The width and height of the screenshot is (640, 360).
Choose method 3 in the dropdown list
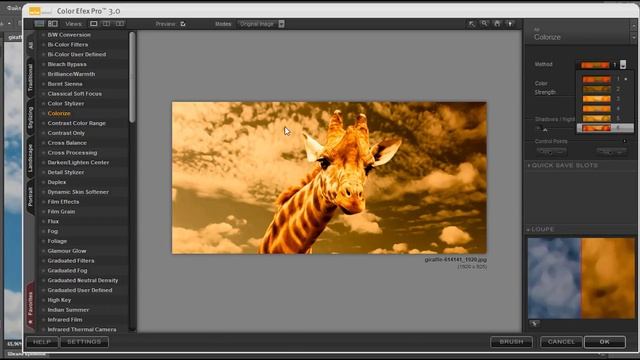[605, 99]
